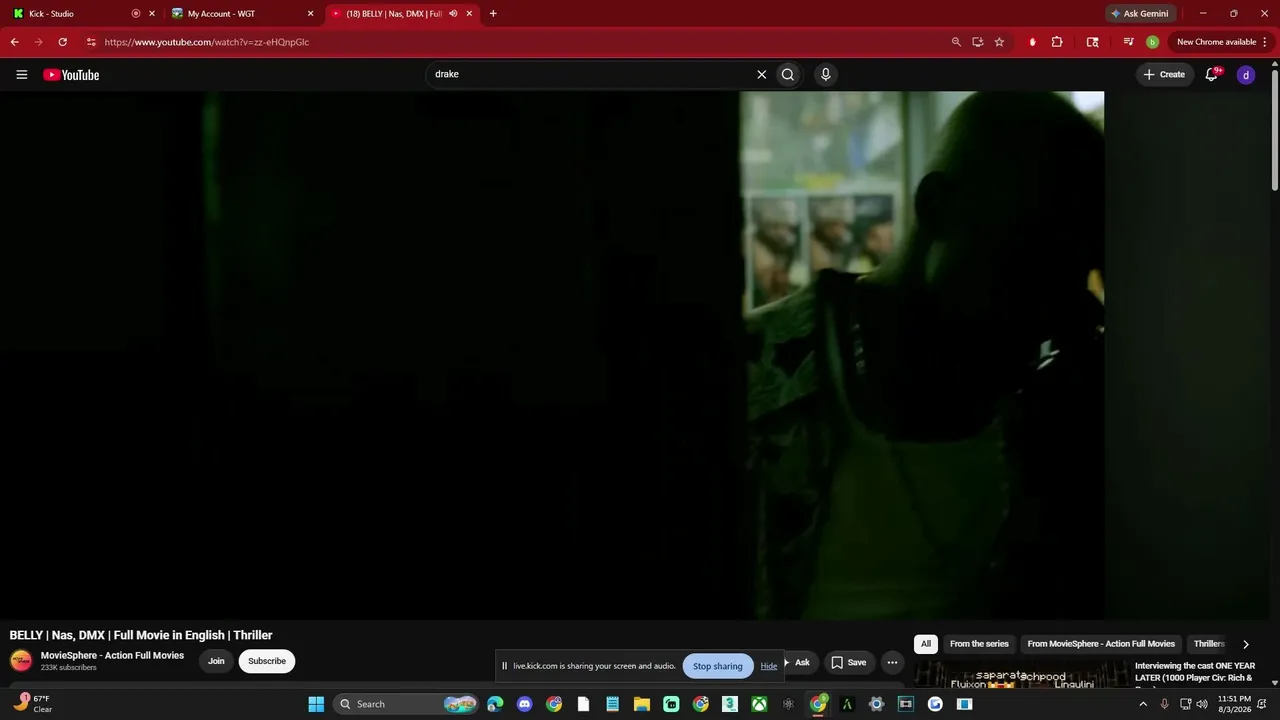
Task: Subscribe to MovieSphere channel
Action: [267, 661]
